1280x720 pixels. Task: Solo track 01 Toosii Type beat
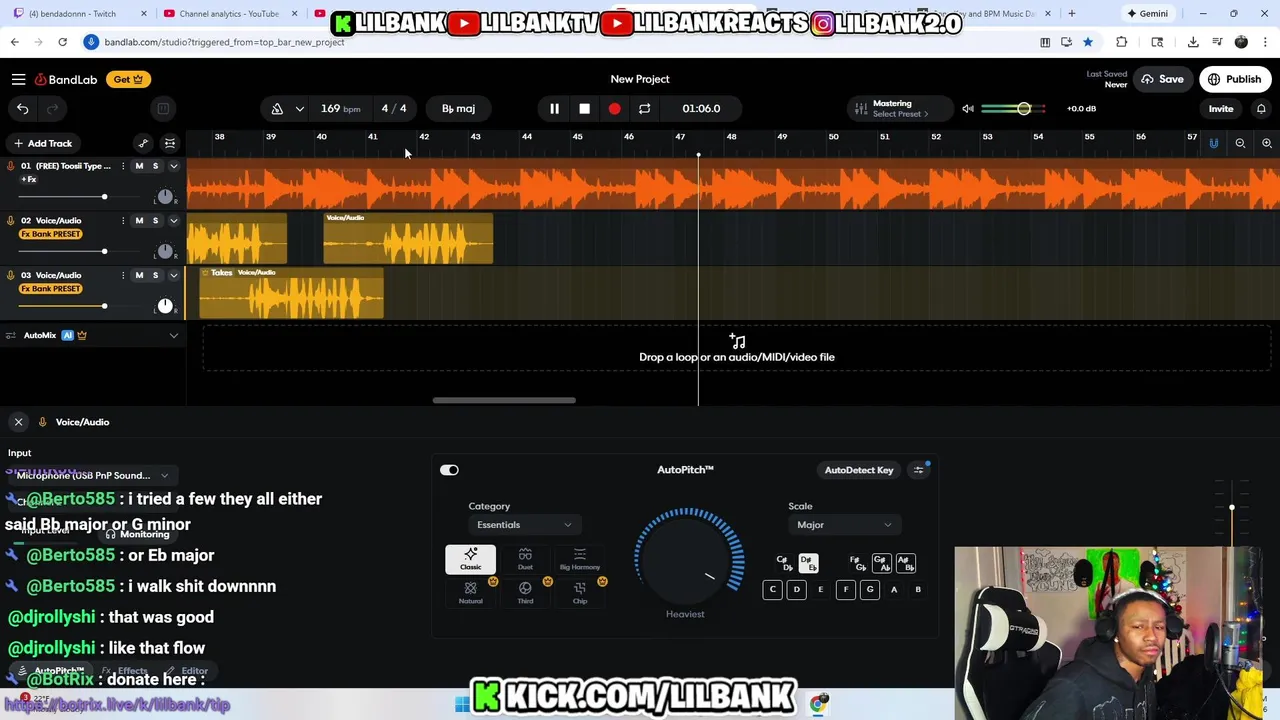155,166
